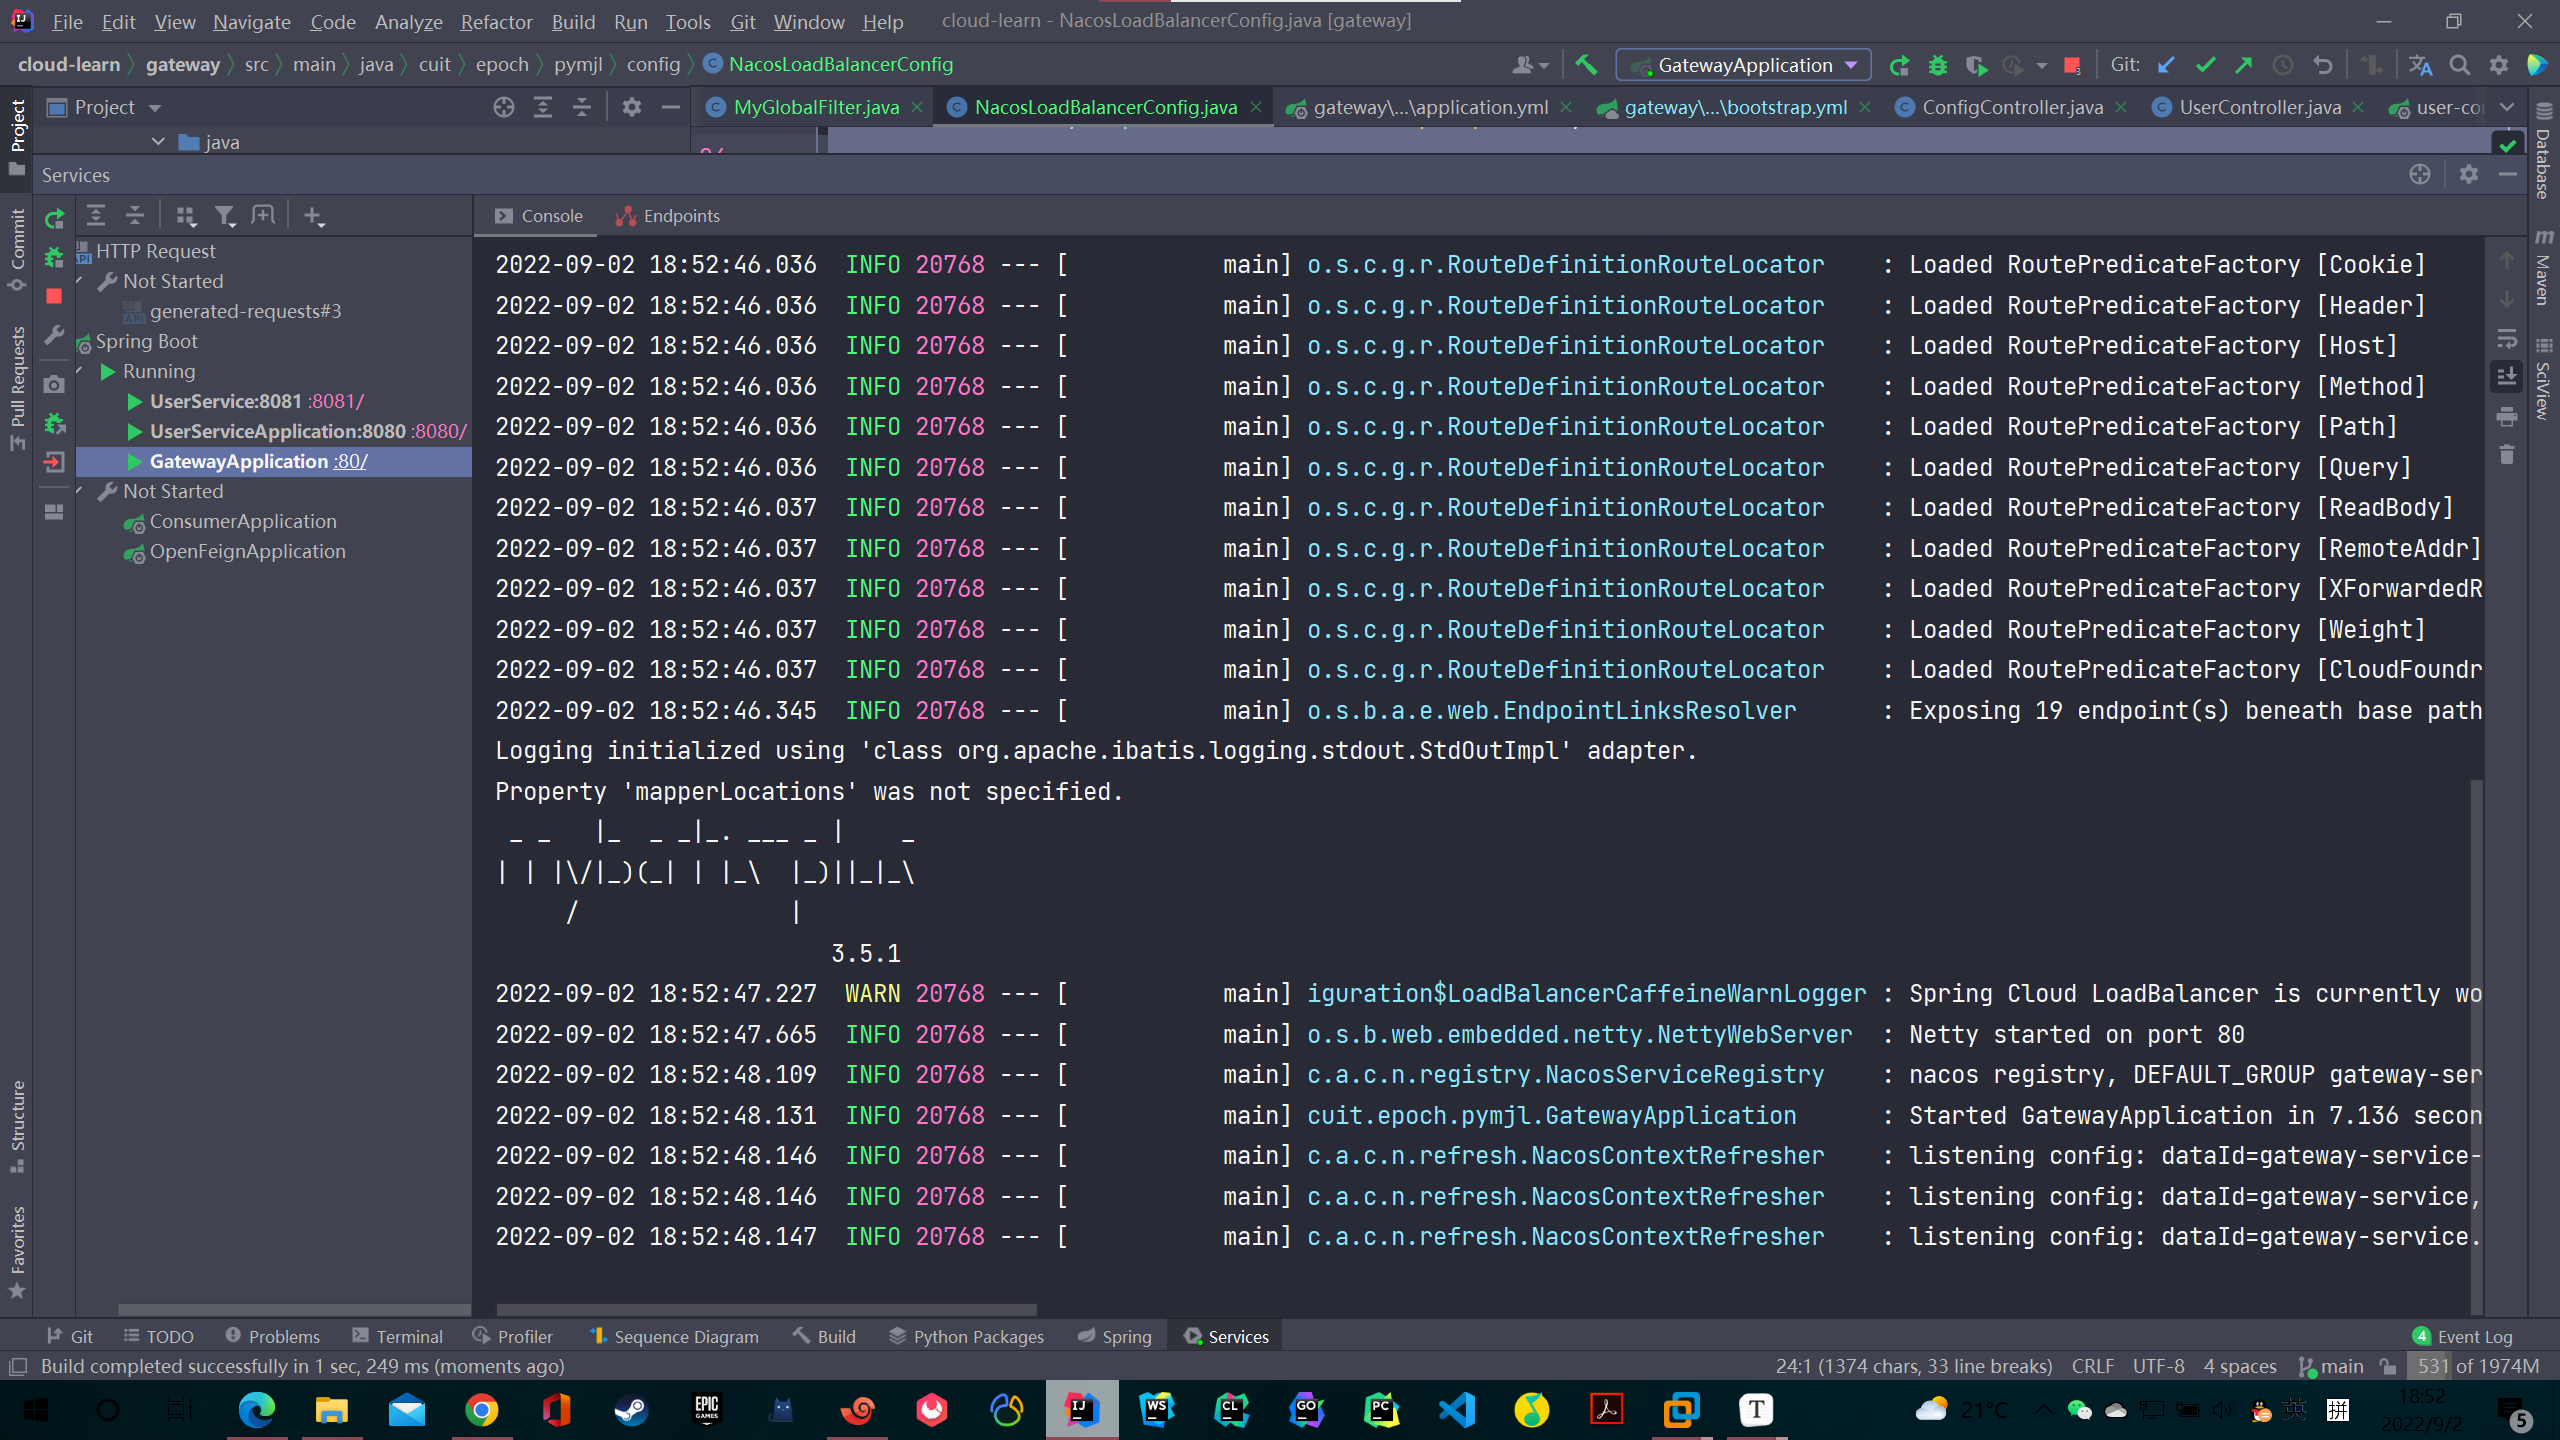Select the Console tab

point(538,216)
